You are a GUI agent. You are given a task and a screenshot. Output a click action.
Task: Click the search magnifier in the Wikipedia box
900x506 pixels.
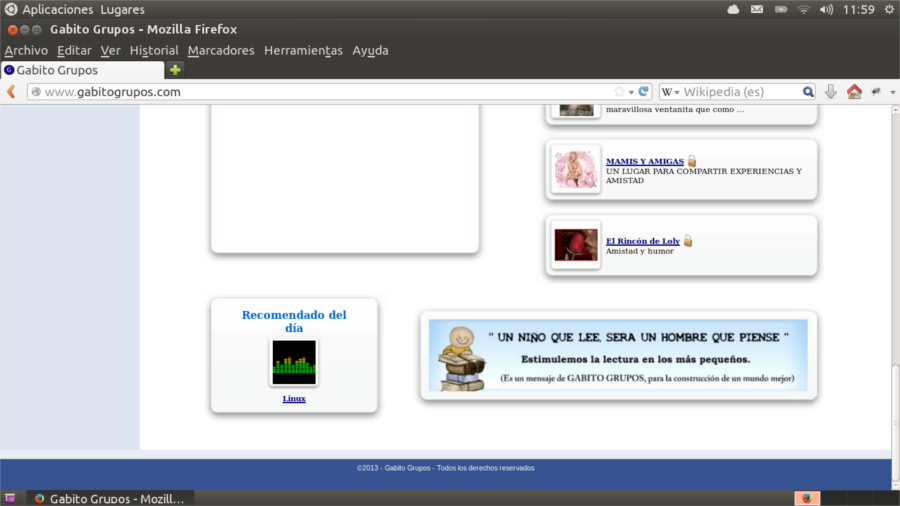[x=808, y=92]
